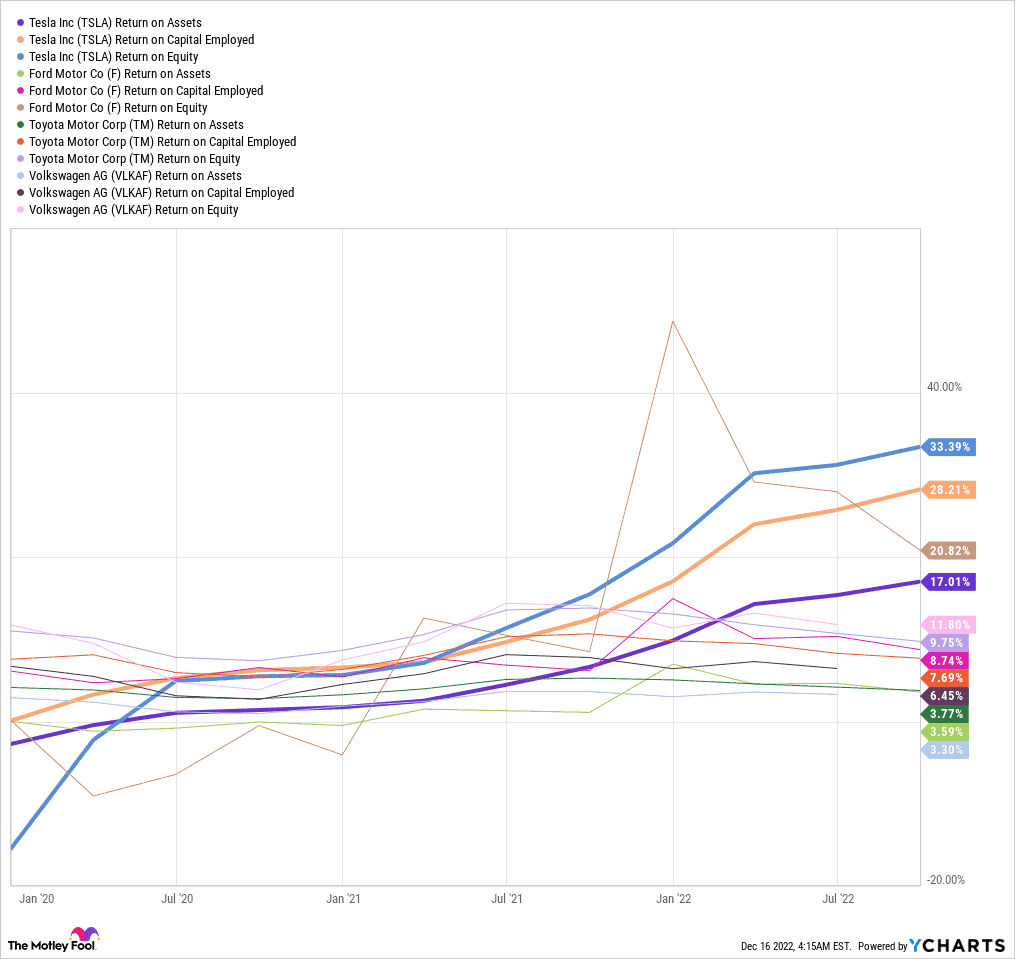The width and height of the screenshot is (1015, 959).
Task: Click the 33.39% blue value tag
Action: pyautogui.click(x=948, y=447)
